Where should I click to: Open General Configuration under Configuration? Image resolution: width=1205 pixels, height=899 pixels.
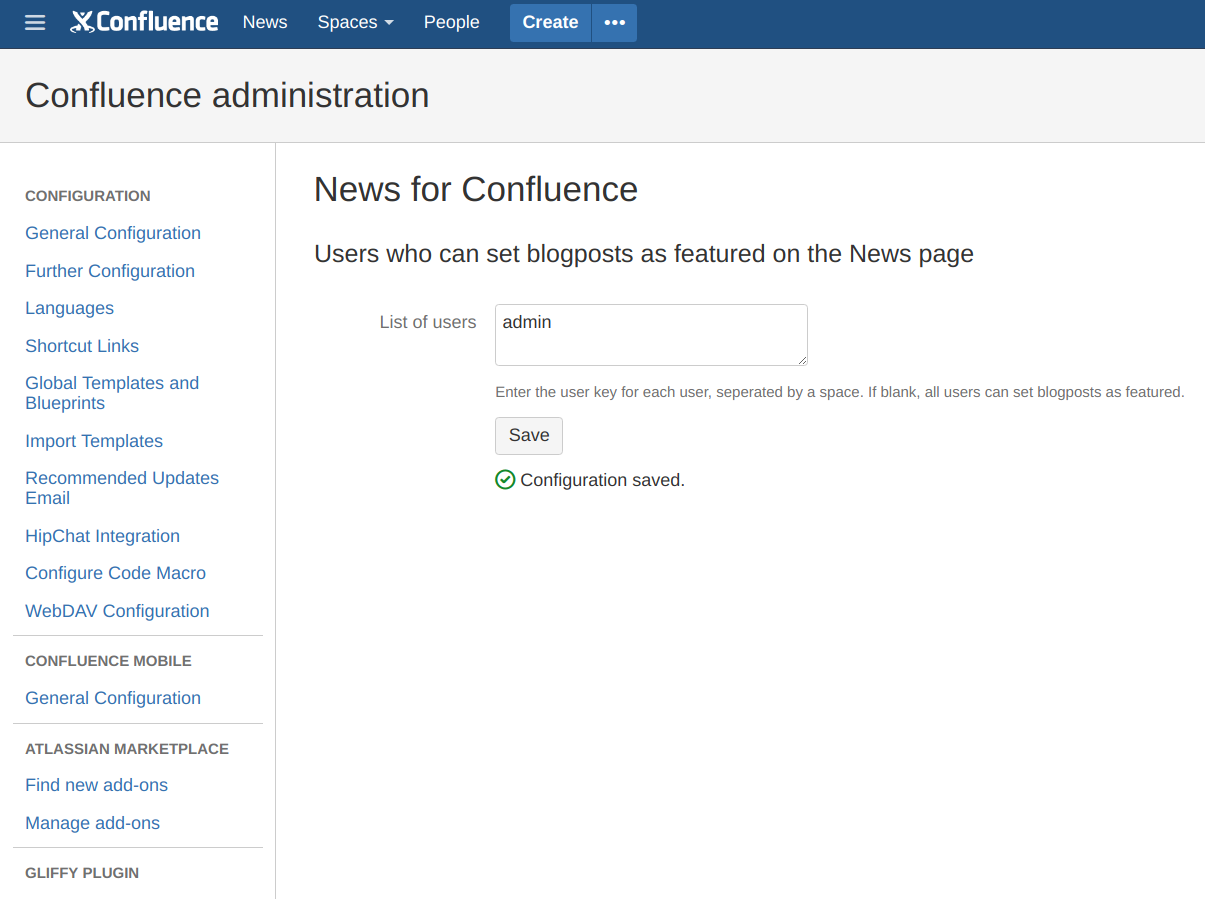(x=113, y=233)
